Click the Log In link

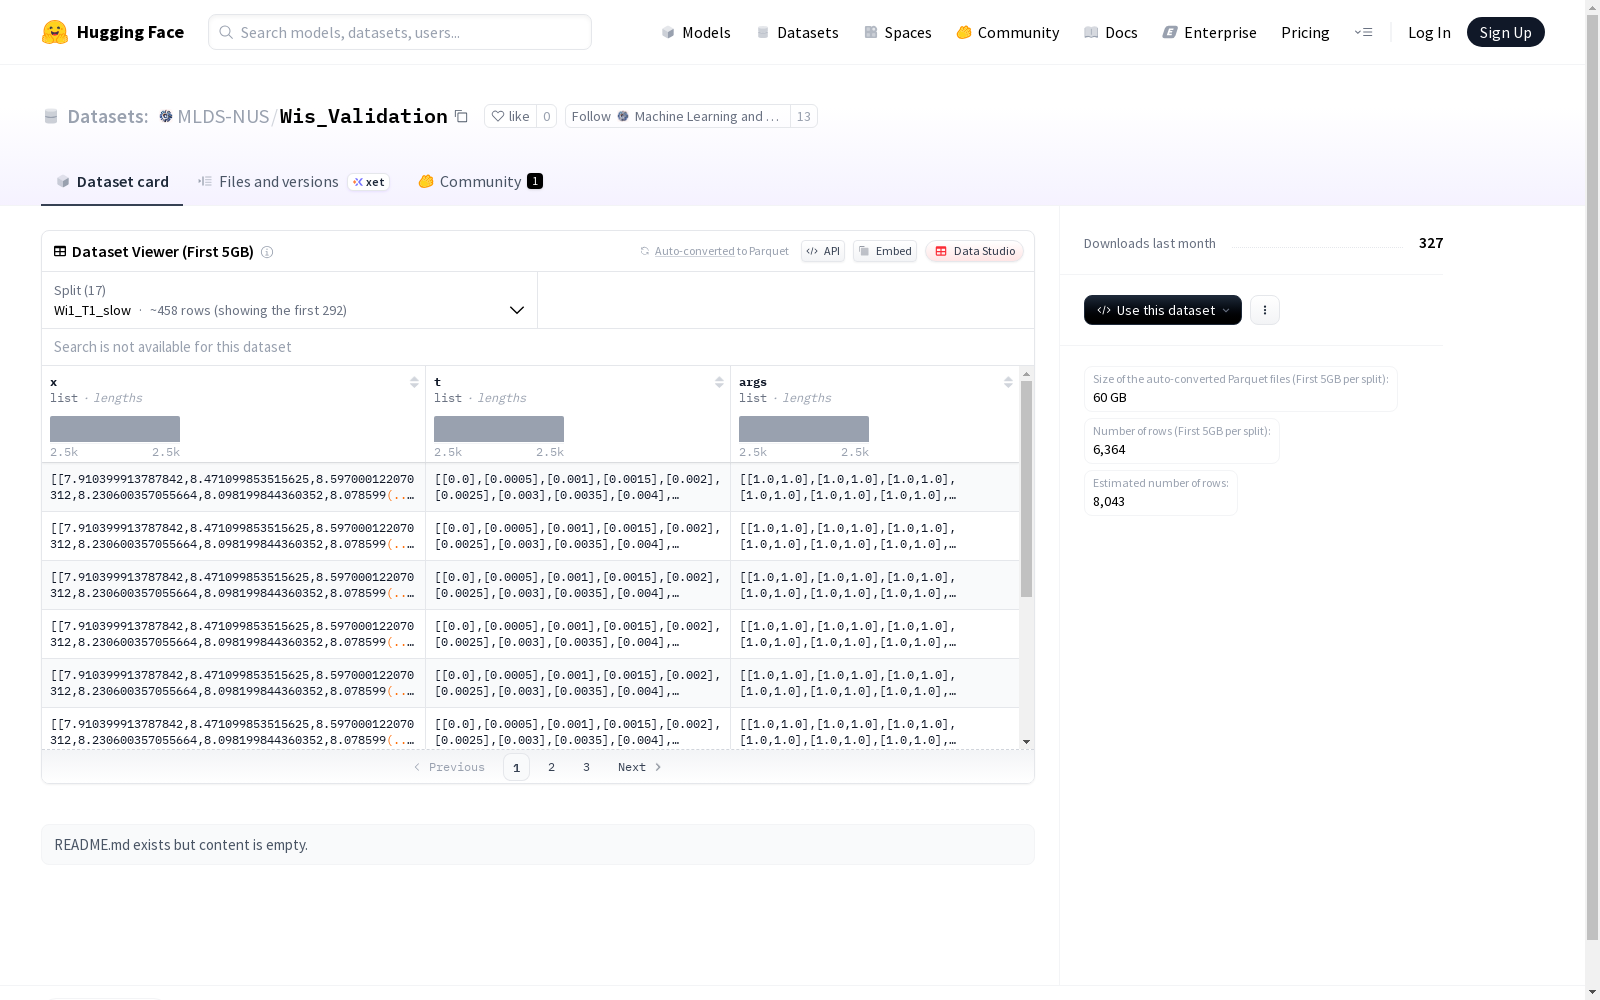[1429, 32]
